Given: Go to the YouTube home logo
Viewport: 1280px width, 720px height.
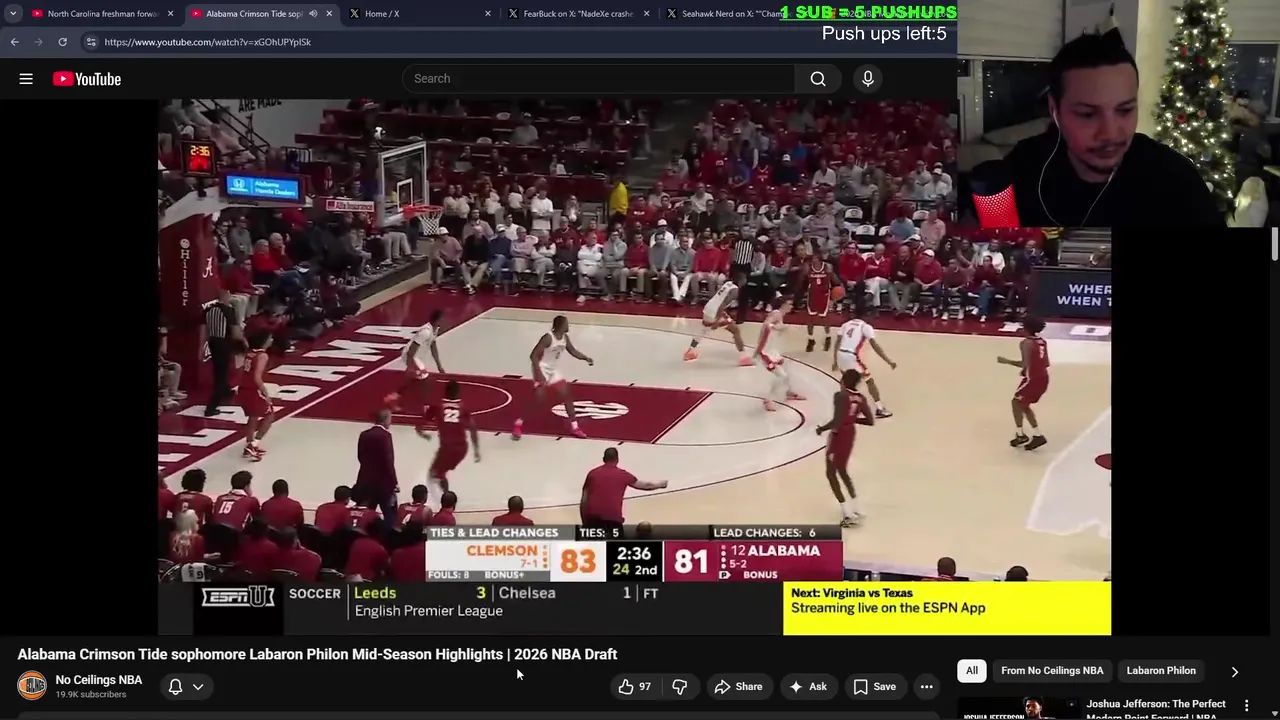Looking at the screenshot, I should click(x=87, y=79).
